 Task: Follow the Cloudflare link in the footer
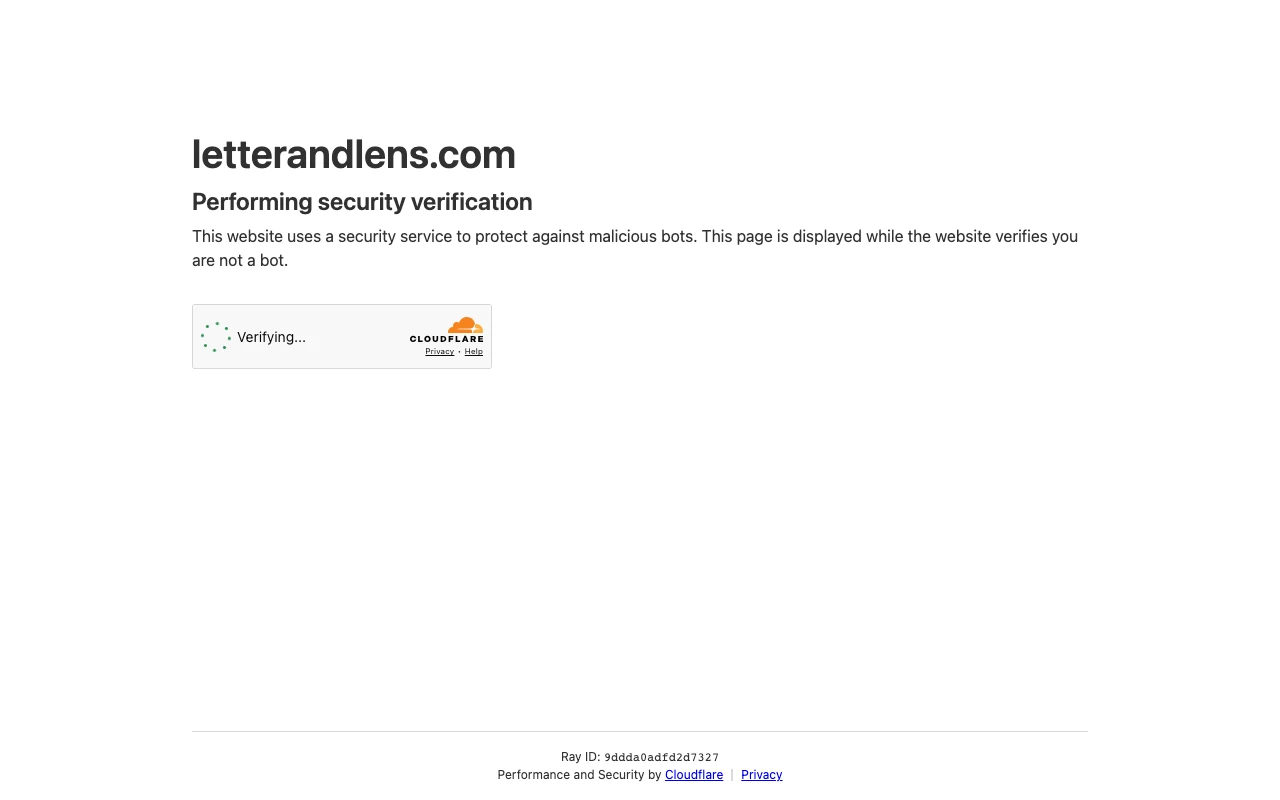click(x=694, y=775)
